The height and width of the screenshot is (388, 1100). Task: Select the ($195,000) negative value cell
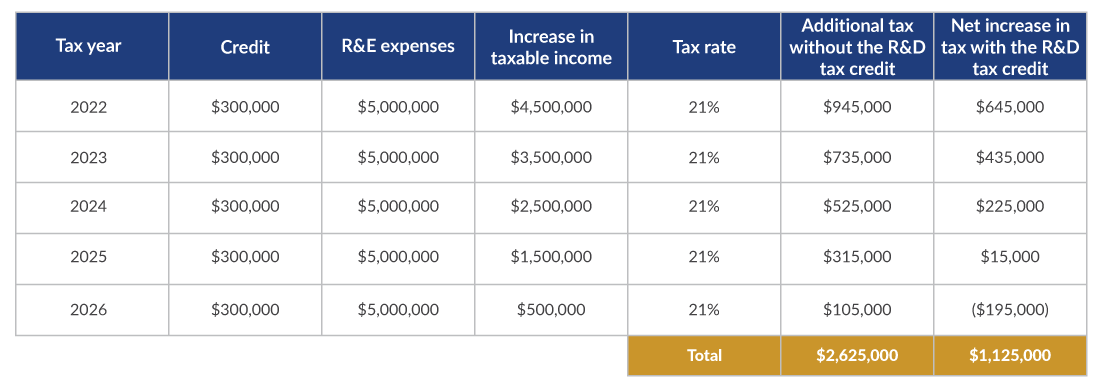point(1010,309)
